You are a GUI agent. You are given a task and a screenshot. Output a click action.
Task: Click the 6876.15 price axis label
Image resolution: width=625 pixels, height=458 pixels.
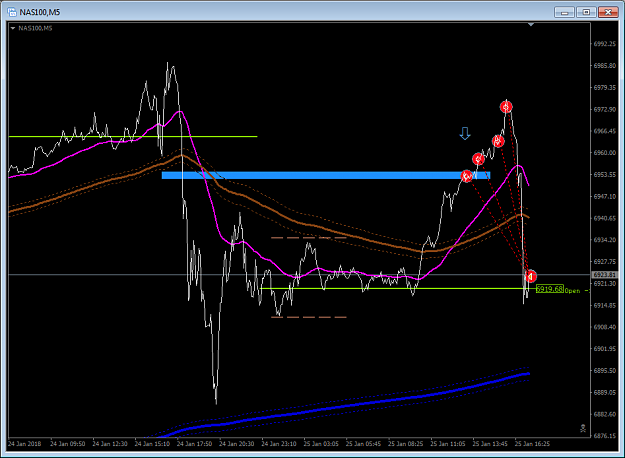tap(604, 436)
